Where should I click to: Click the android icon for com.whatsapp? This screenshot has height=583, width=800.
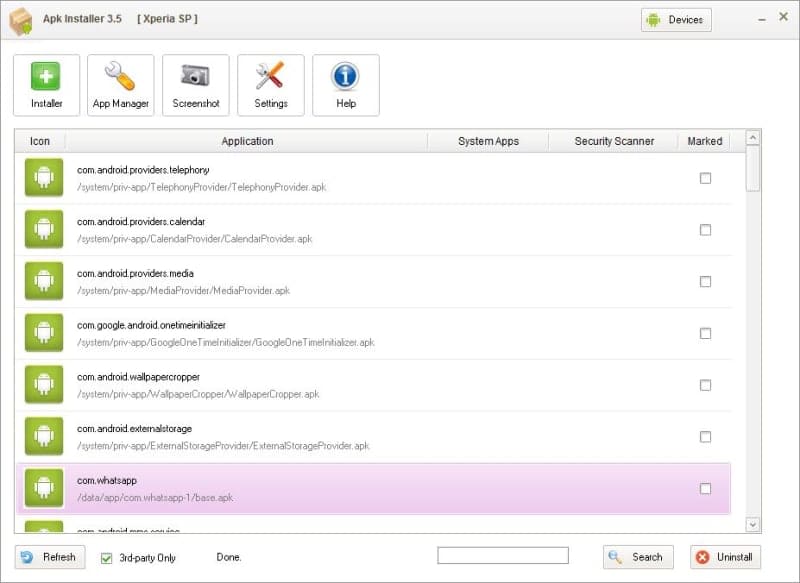(x=44, y=488)
